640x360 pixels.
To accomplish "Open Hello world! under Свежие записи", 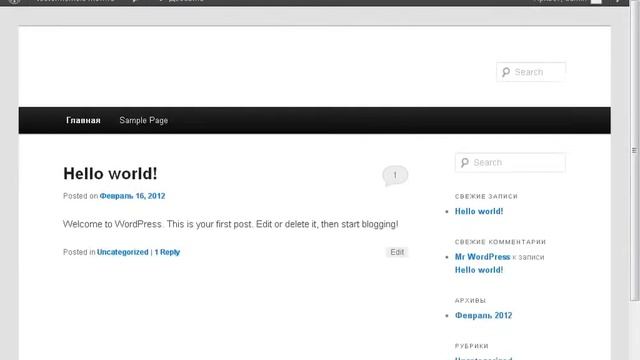I will pyautogui.click(x=479, y=211).
